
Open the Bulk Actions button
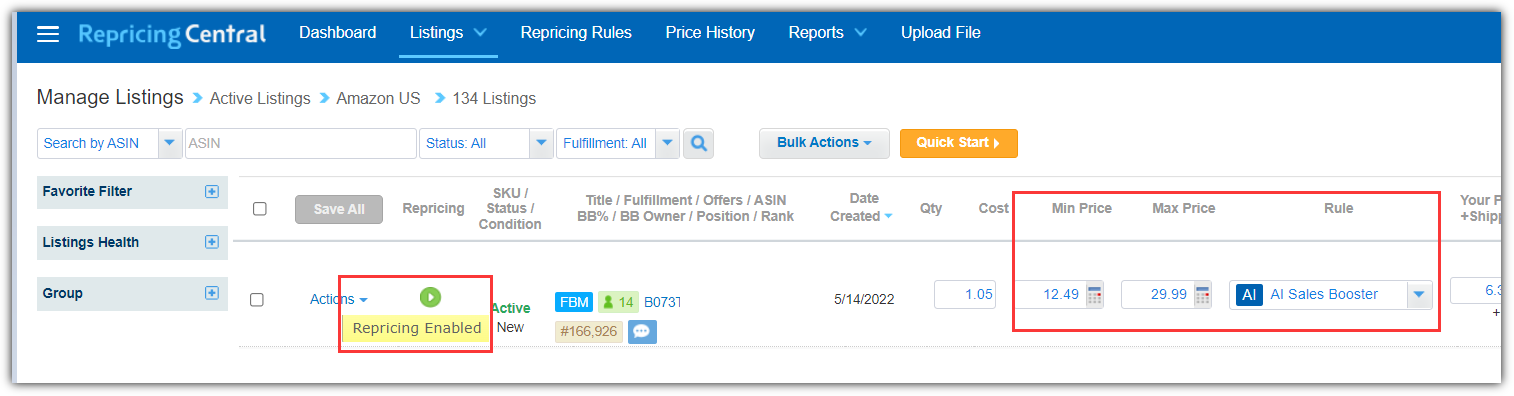pos(824,143)
